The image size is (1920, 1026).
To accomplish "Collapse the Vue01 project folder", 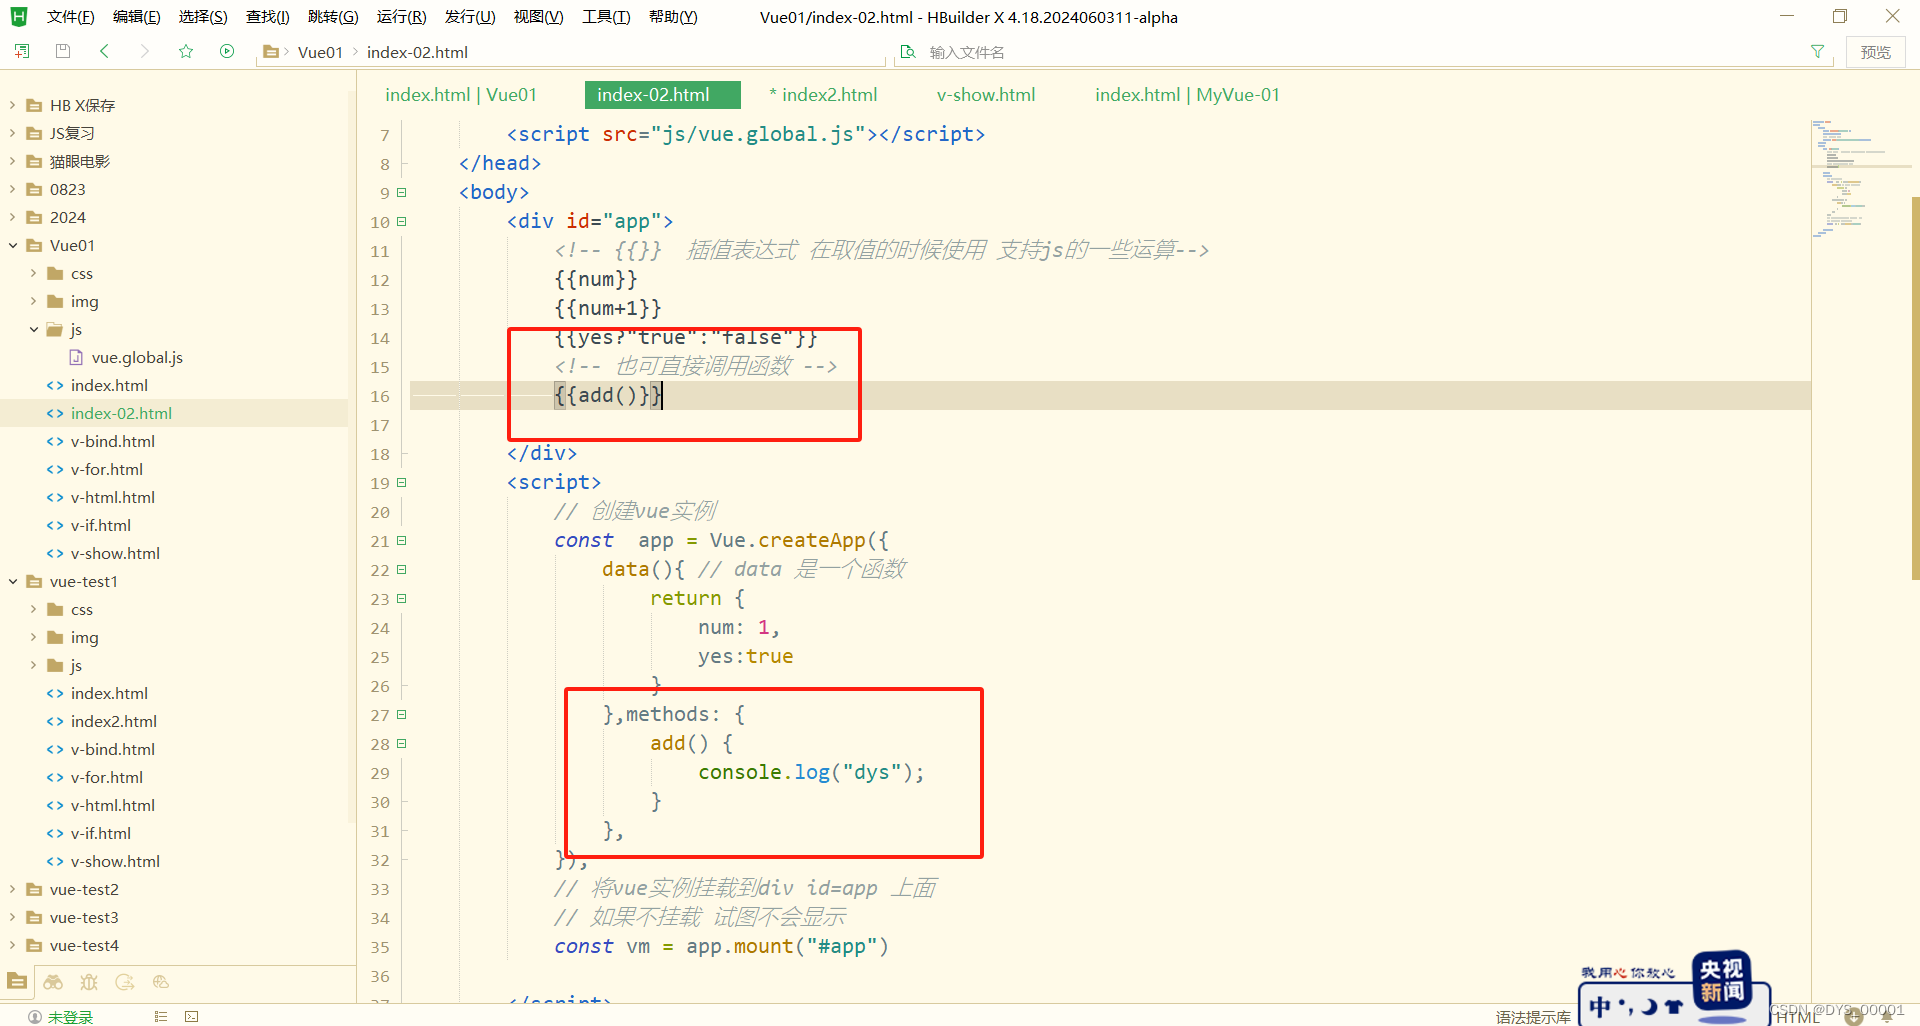I will tap(13, 245).
